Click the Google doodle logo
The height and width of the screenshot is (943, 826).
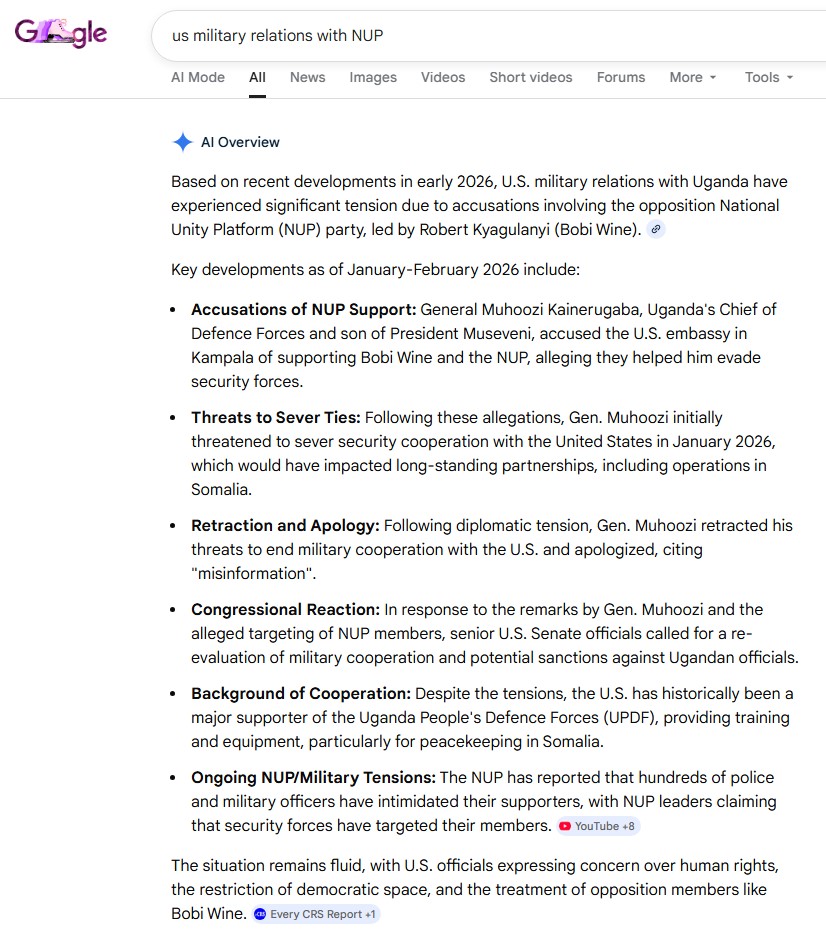[61, 33]
